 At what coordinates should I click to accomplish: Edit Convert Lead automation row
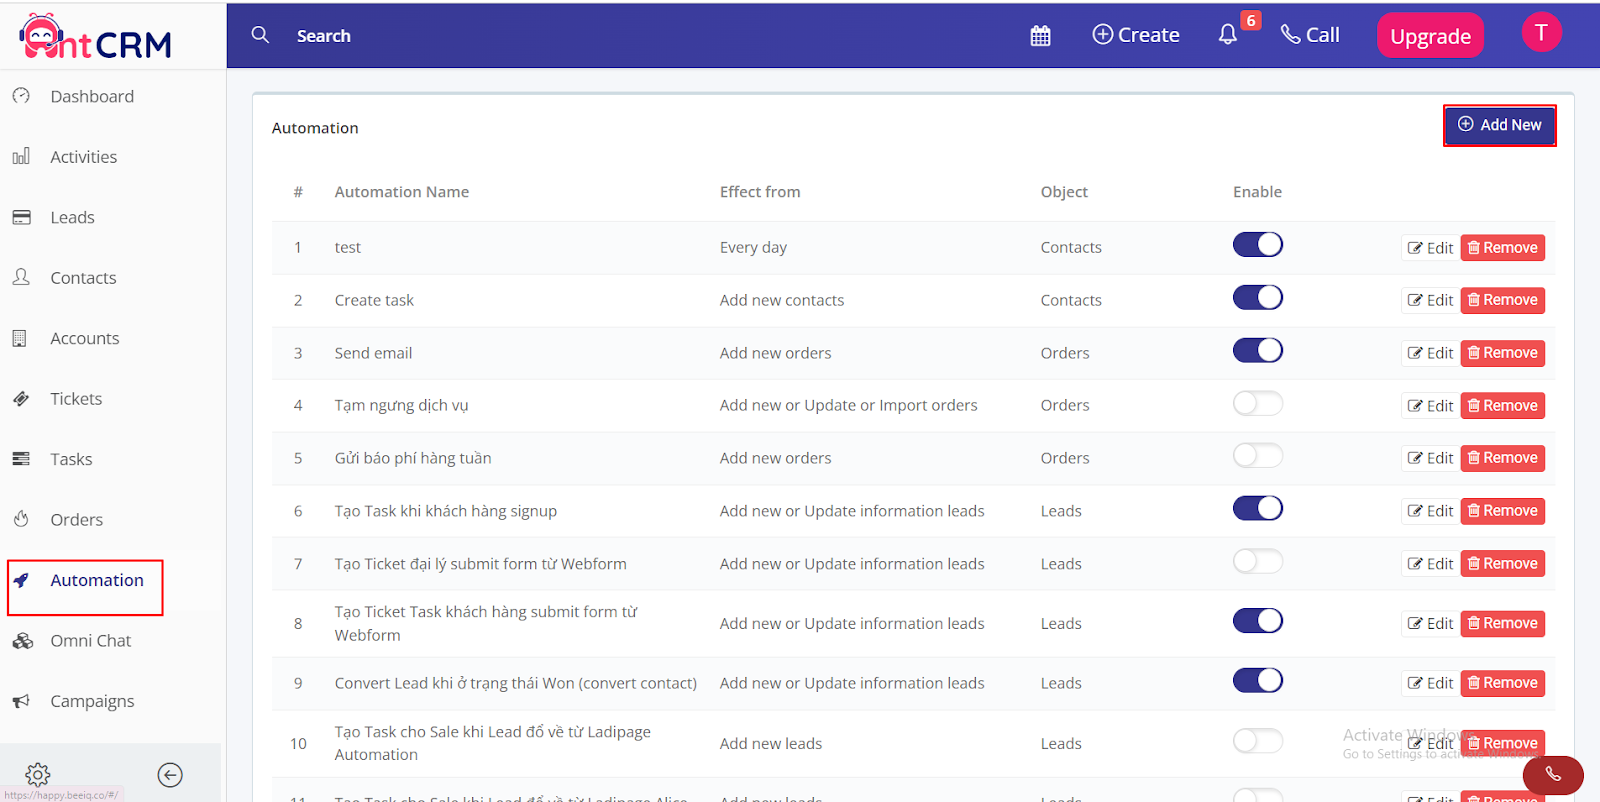(1430, 683)
